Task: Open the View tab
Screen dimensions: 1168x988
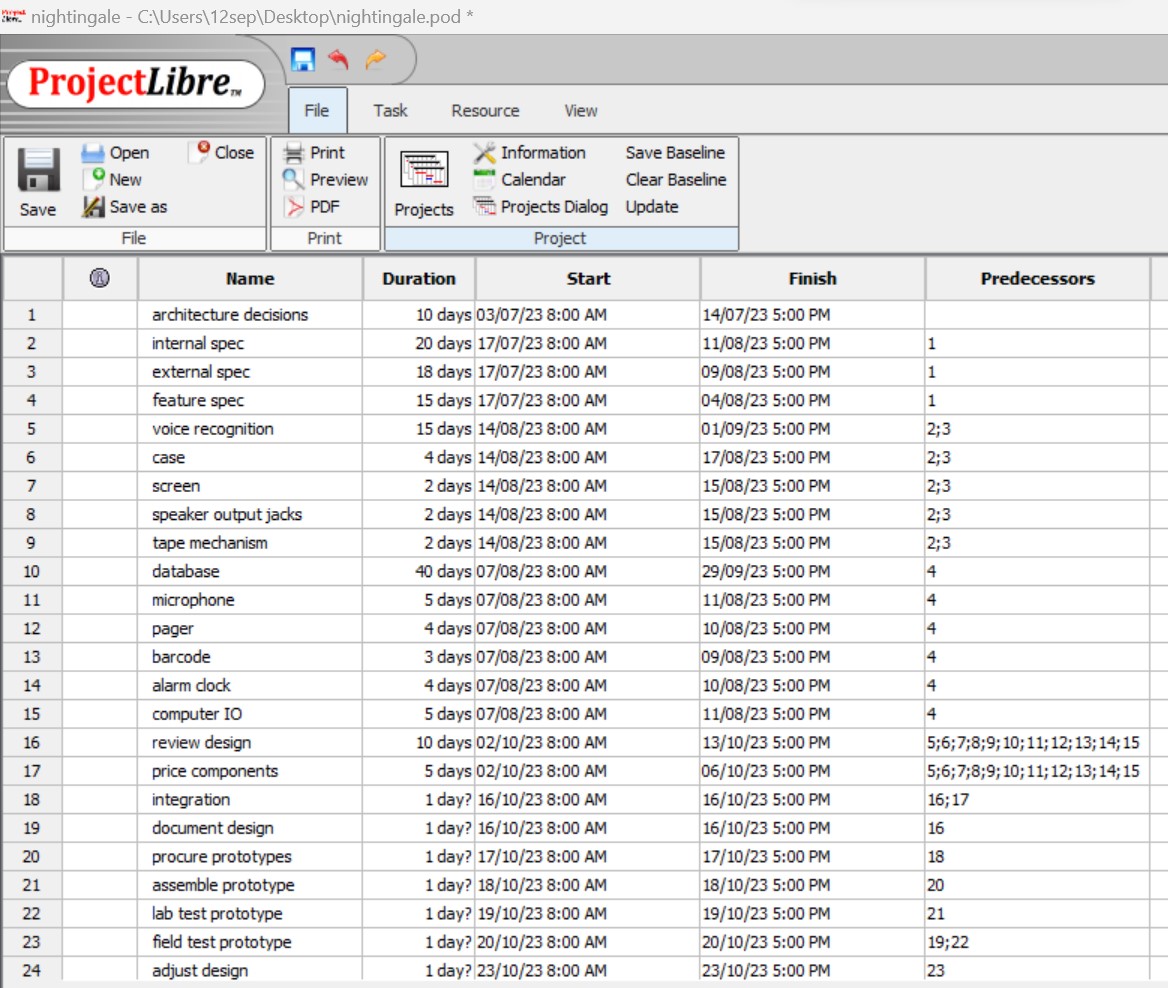Action: [579, 111]
